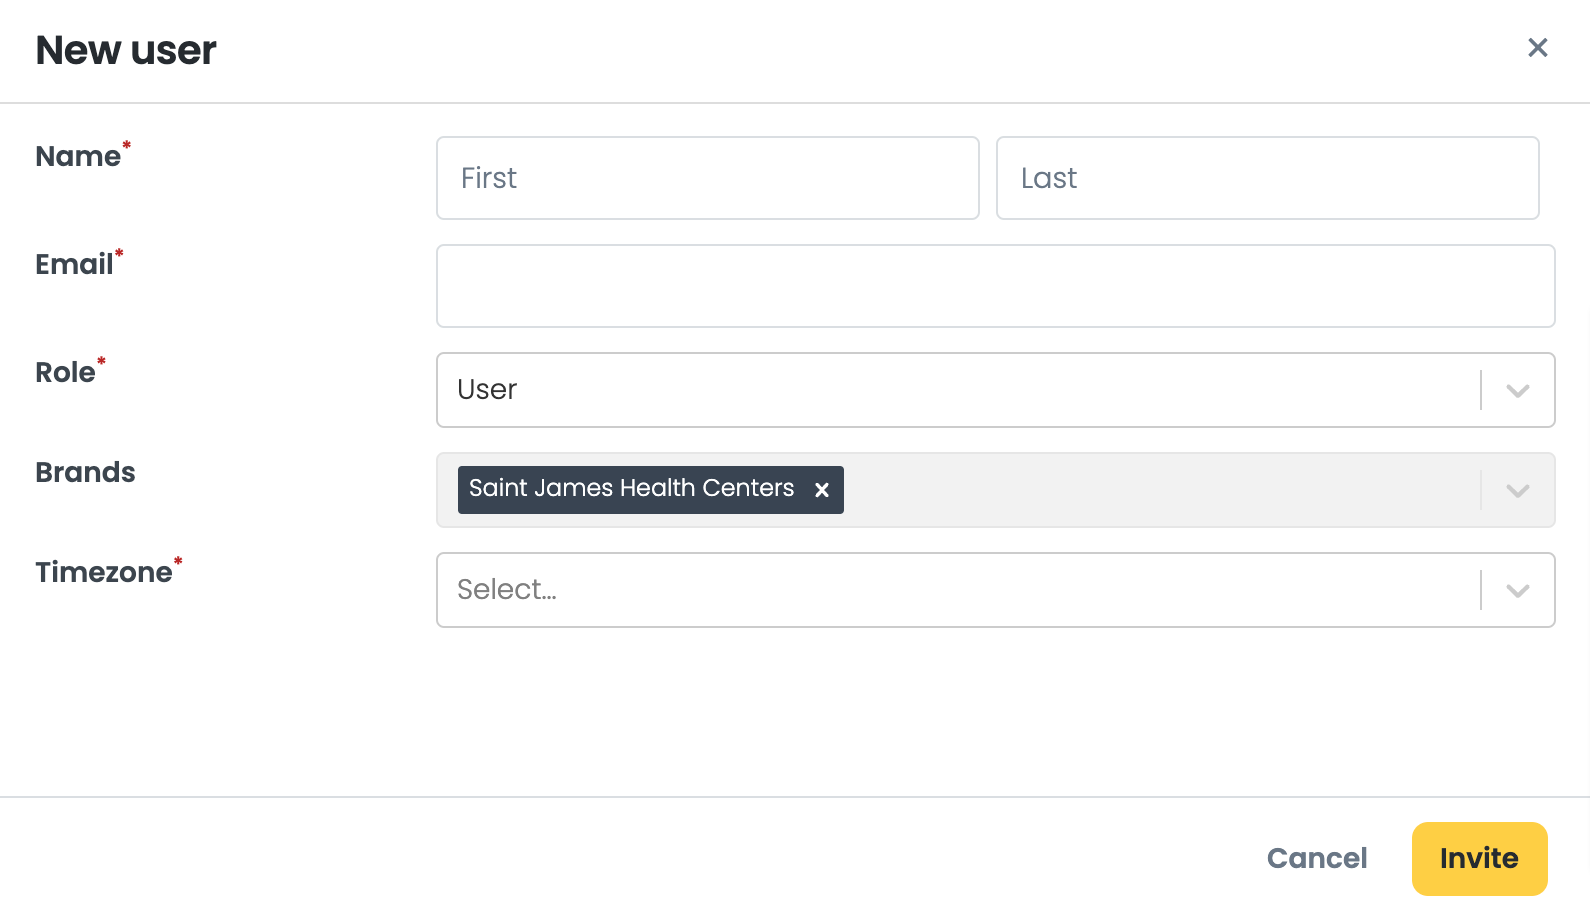This screenshot has width=1590, height=908.
Task: Click the Timezone field label
Action: coord(103,572)
